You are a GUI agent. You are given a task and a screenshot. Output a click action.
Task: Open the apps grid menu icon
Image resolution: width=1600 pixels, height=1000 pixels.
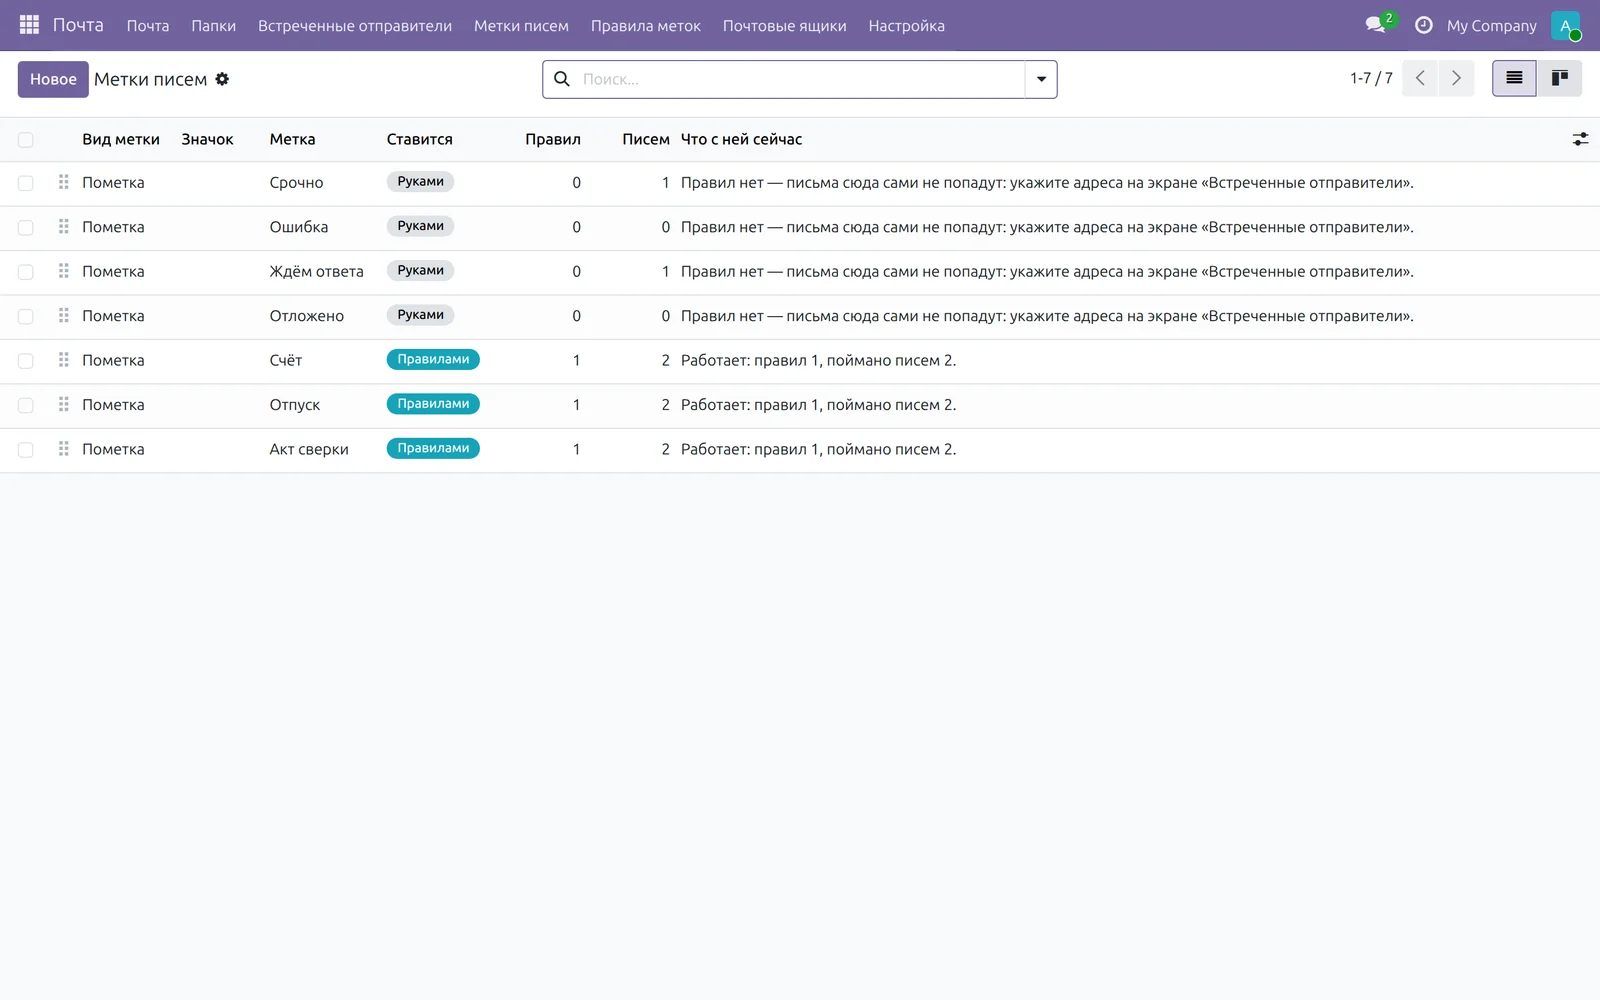(x=29, y=25)
